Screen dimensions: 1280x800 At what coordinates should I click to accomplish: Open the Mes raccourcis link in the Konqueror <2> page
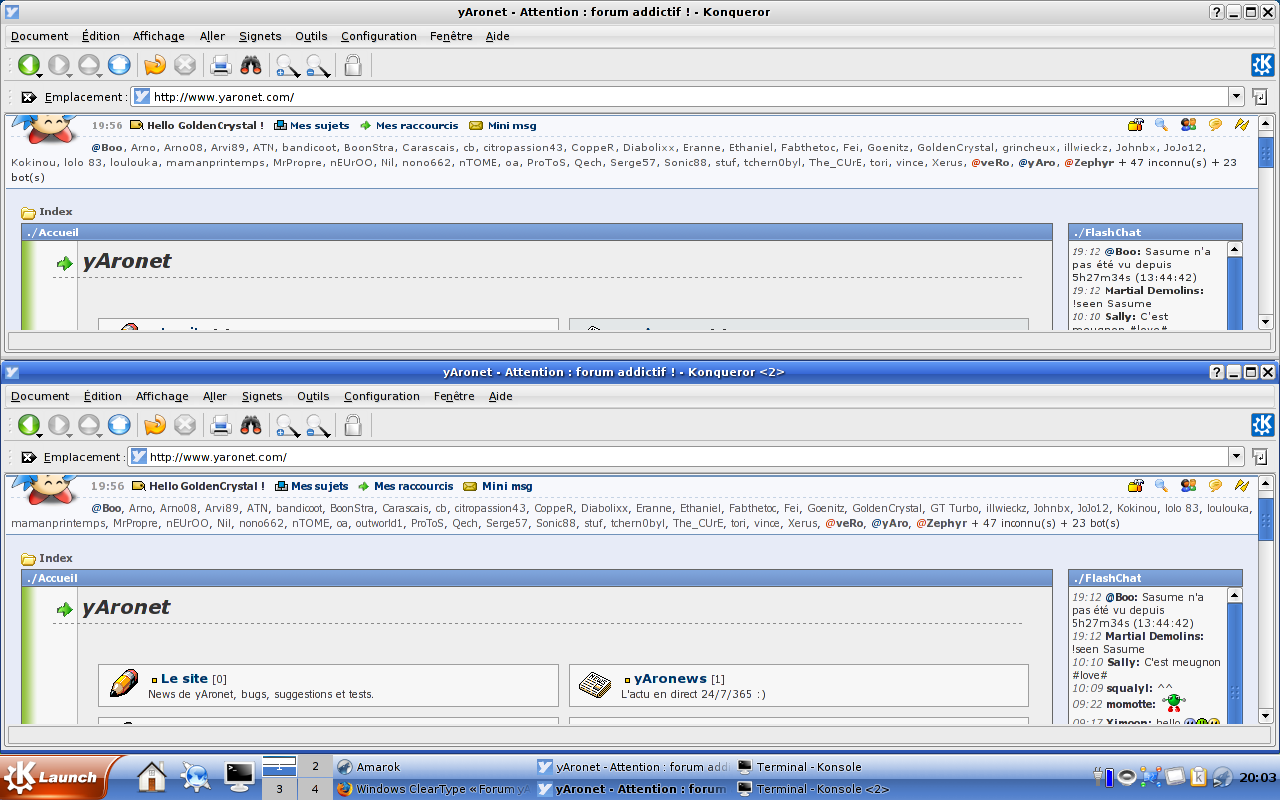413,486
